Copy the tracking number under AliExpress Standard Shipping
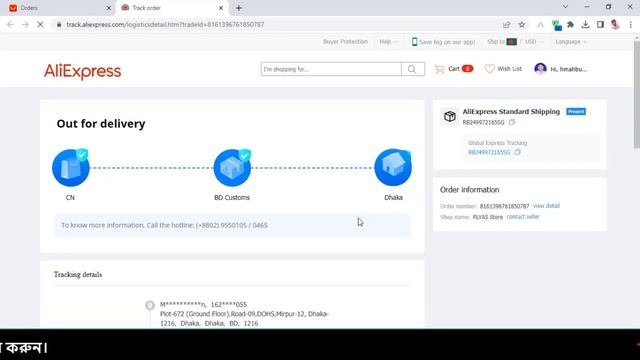 tap(512, 122)
